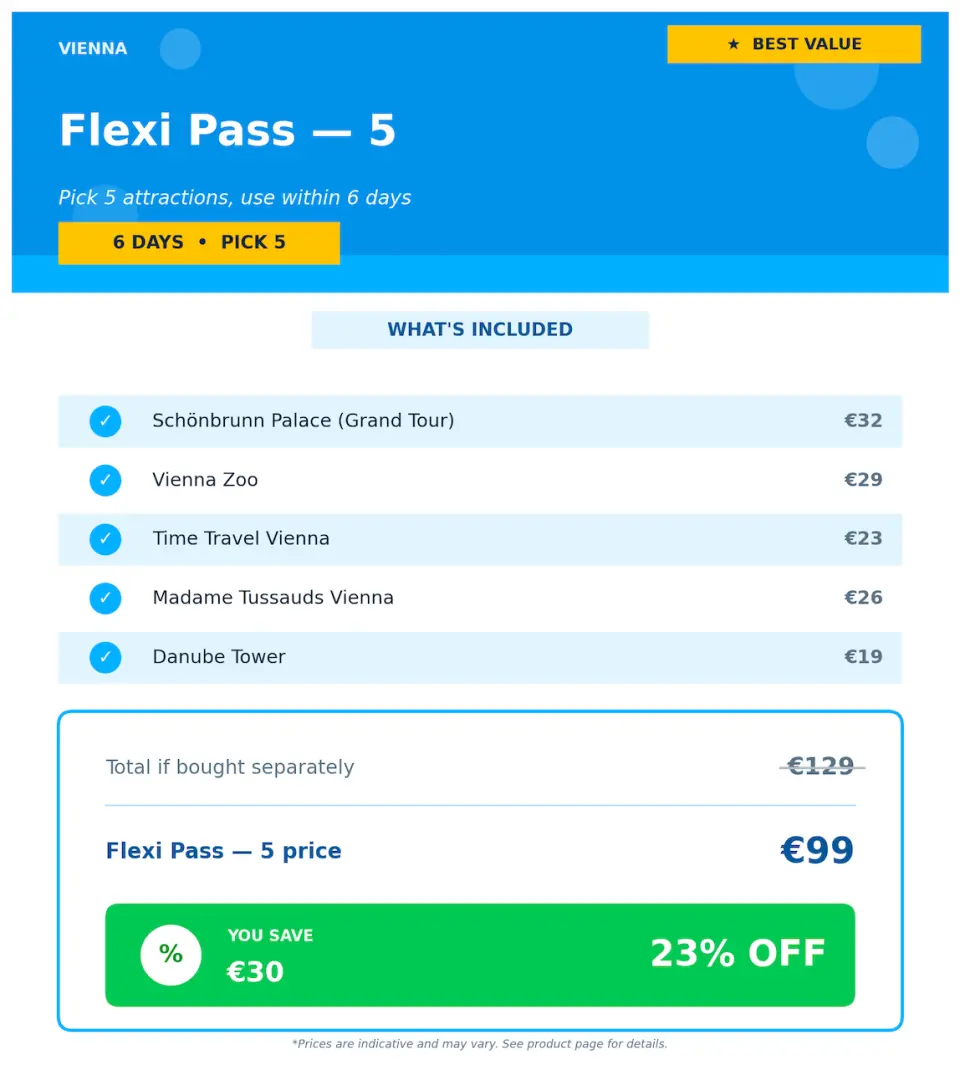Image resolution: width=960 pixels, height=1070 pixels.
Task: Click the 6 DAYS • PICK 5 badge
Action: click(199, 243)
